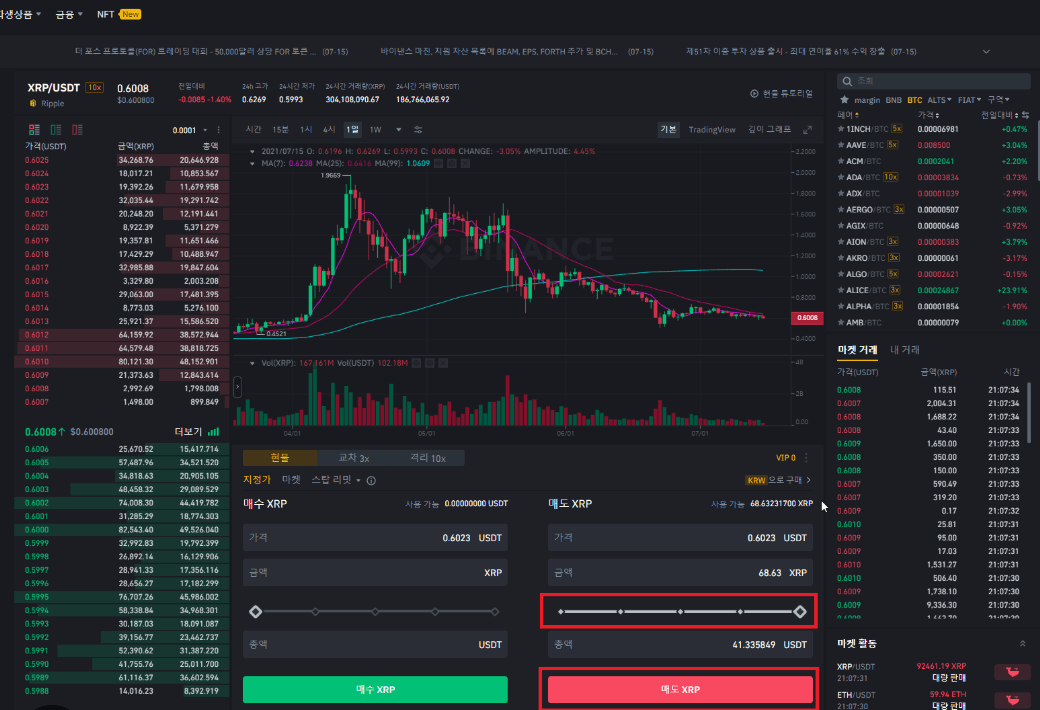Favorite the AAVE/BTC pair star
Image resolution: width=1040 pixels, height=710 pixels.
click(x=841, y=145)
